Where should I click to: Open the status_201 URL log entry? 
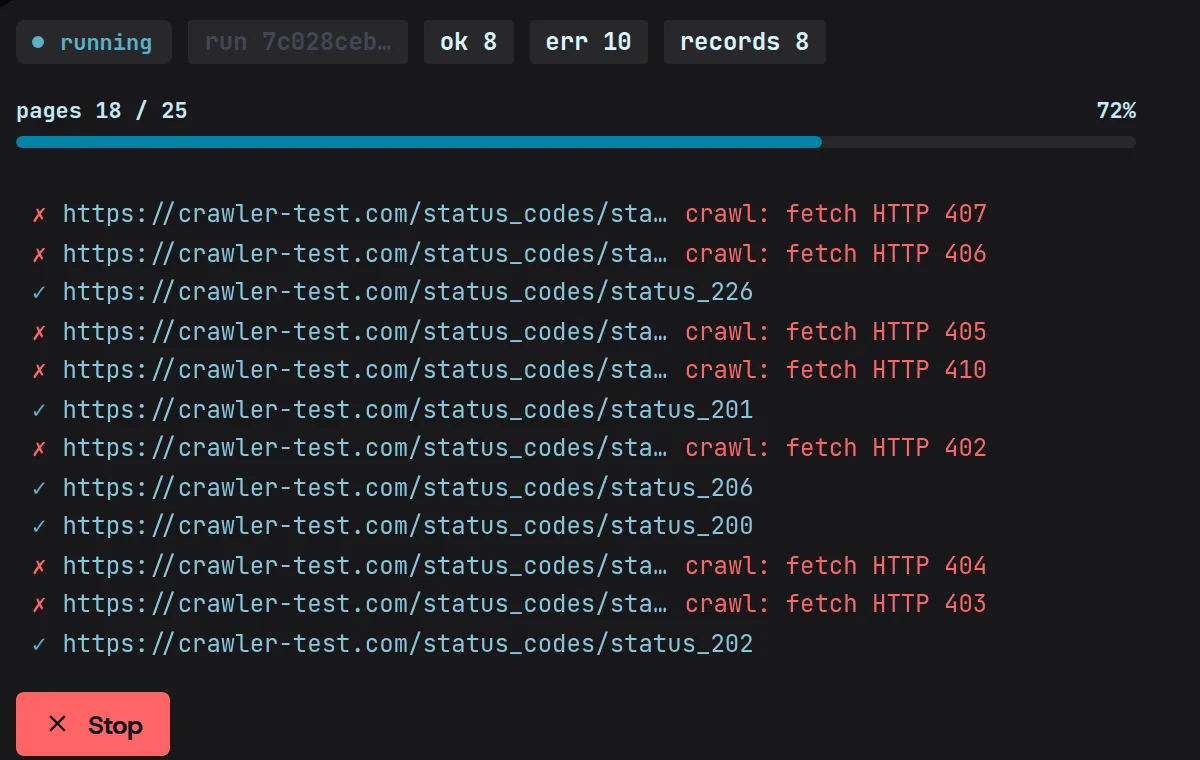408,409
